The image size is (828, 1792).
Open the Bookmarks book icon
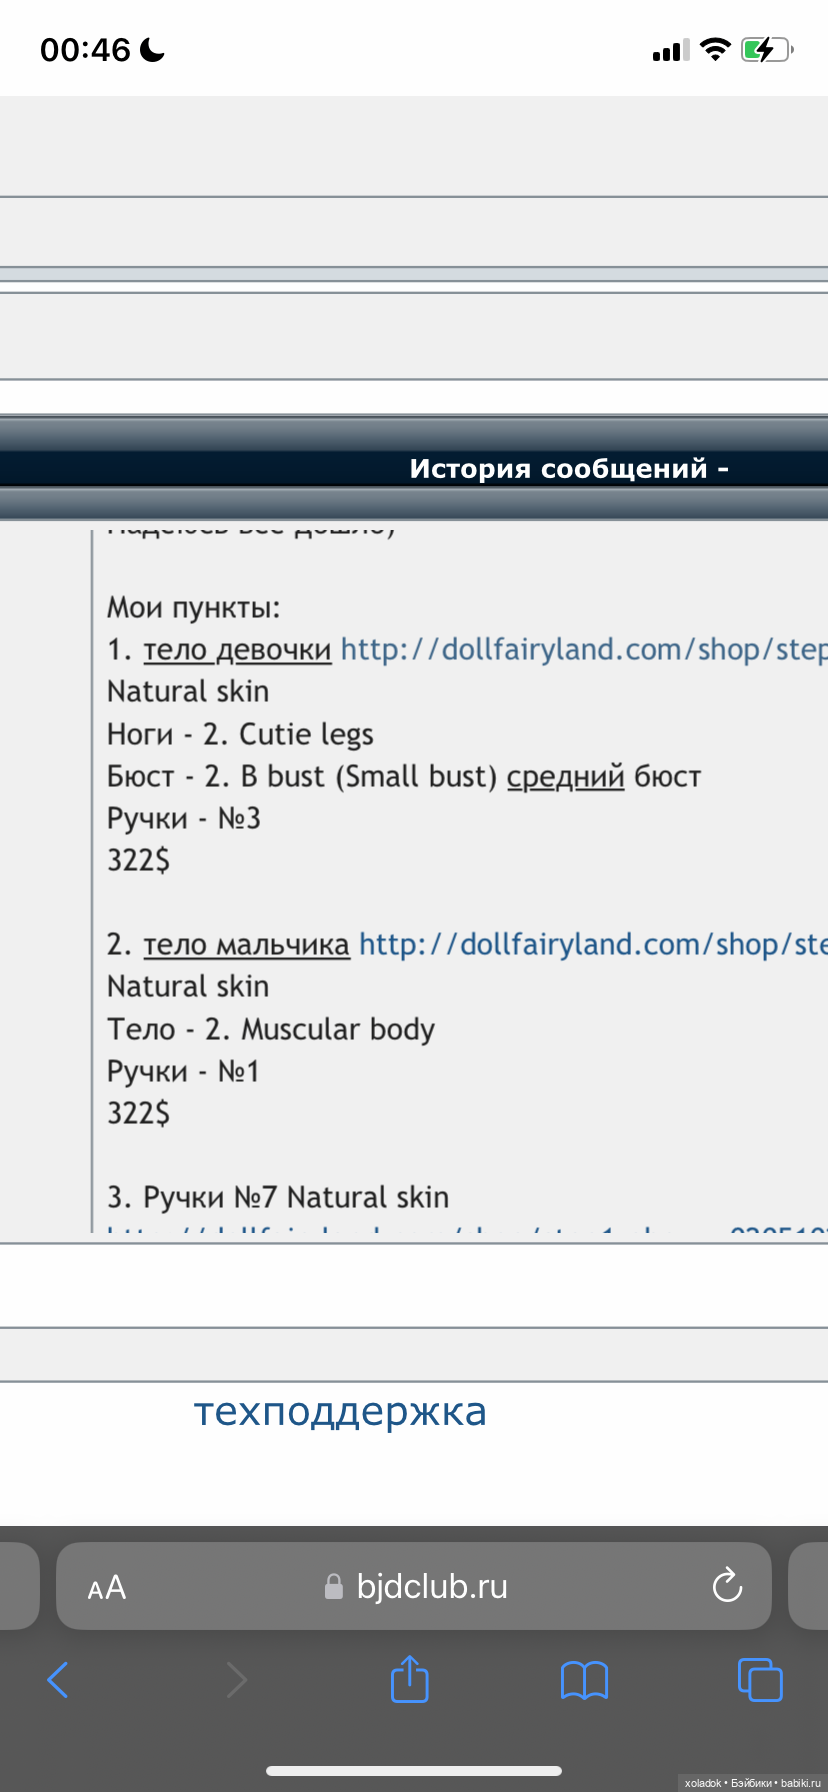(584, 1680)
